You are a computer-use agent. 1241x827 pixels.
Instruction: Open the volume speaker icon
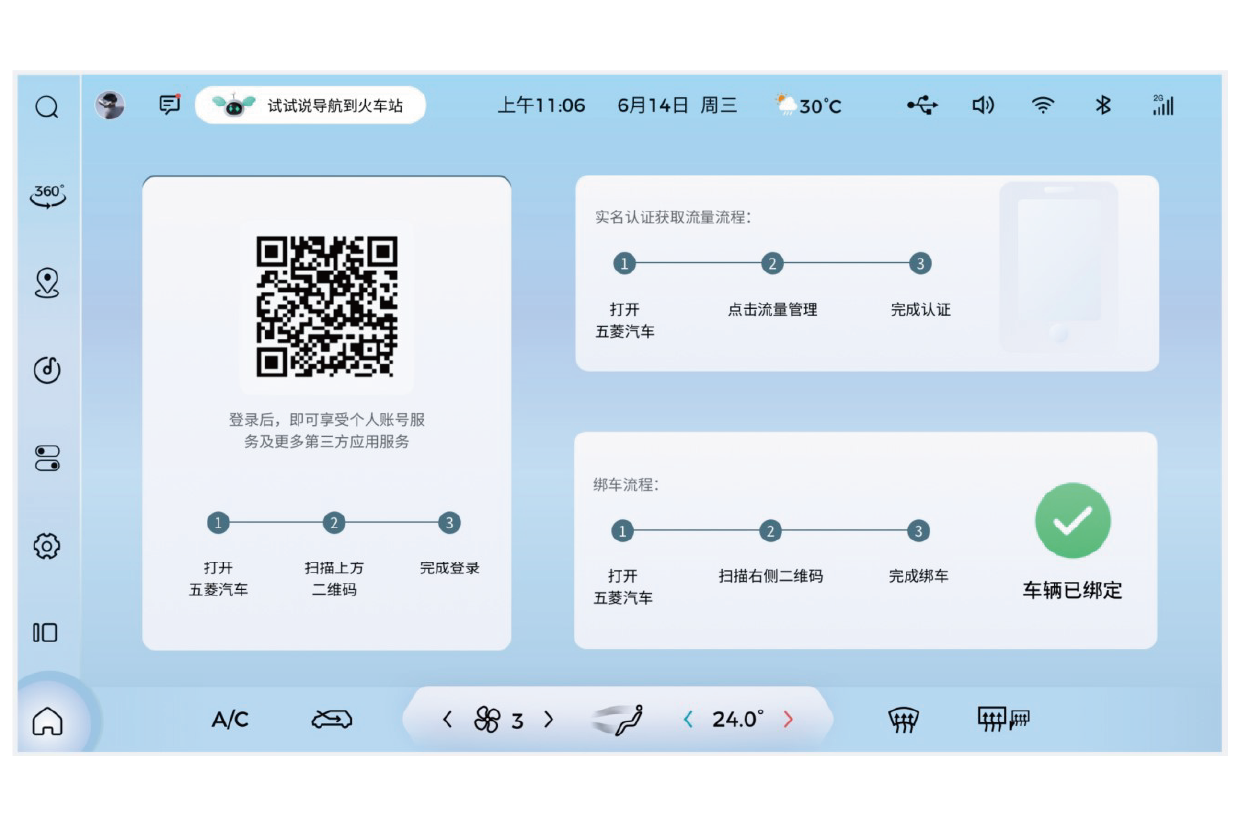pyautogui.click(x=983, y=105)
